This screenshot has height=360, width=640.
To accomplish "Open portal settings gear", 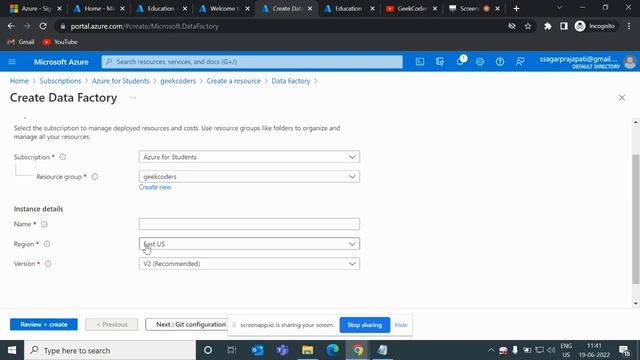I will tap(480, 62).
